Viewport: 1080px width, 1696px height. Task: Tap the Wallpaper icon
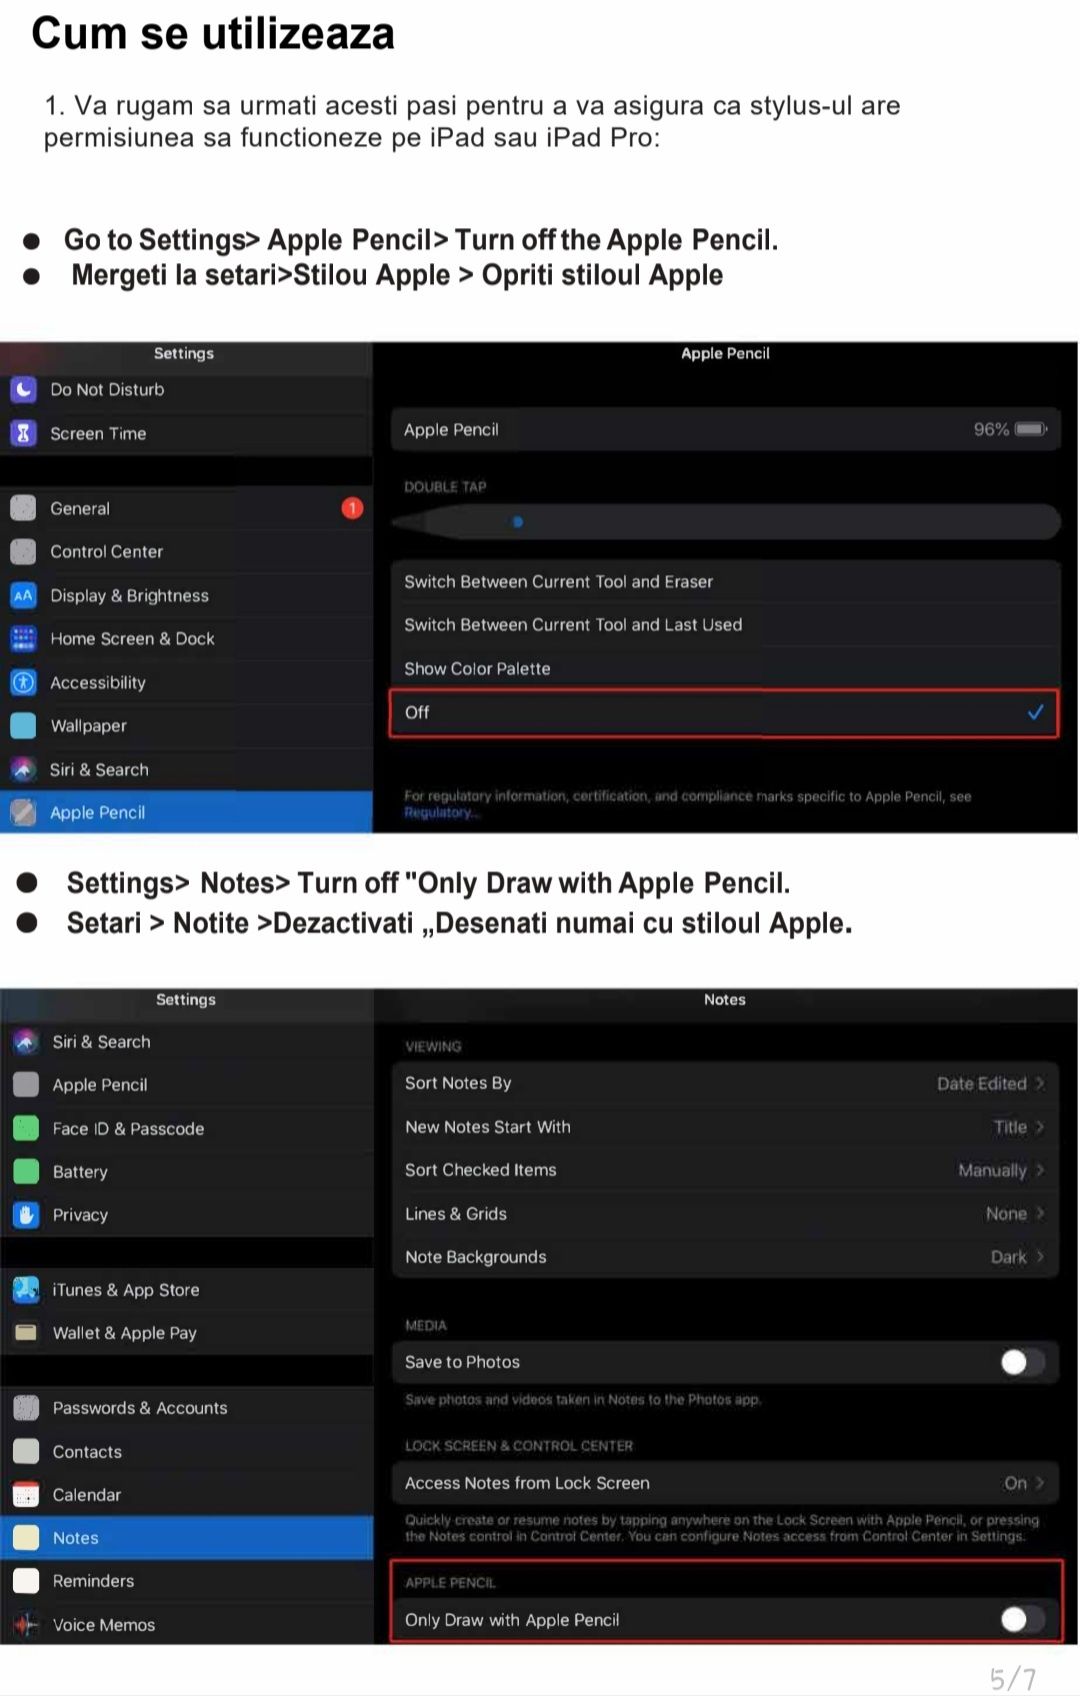click(x=23, y=725)
